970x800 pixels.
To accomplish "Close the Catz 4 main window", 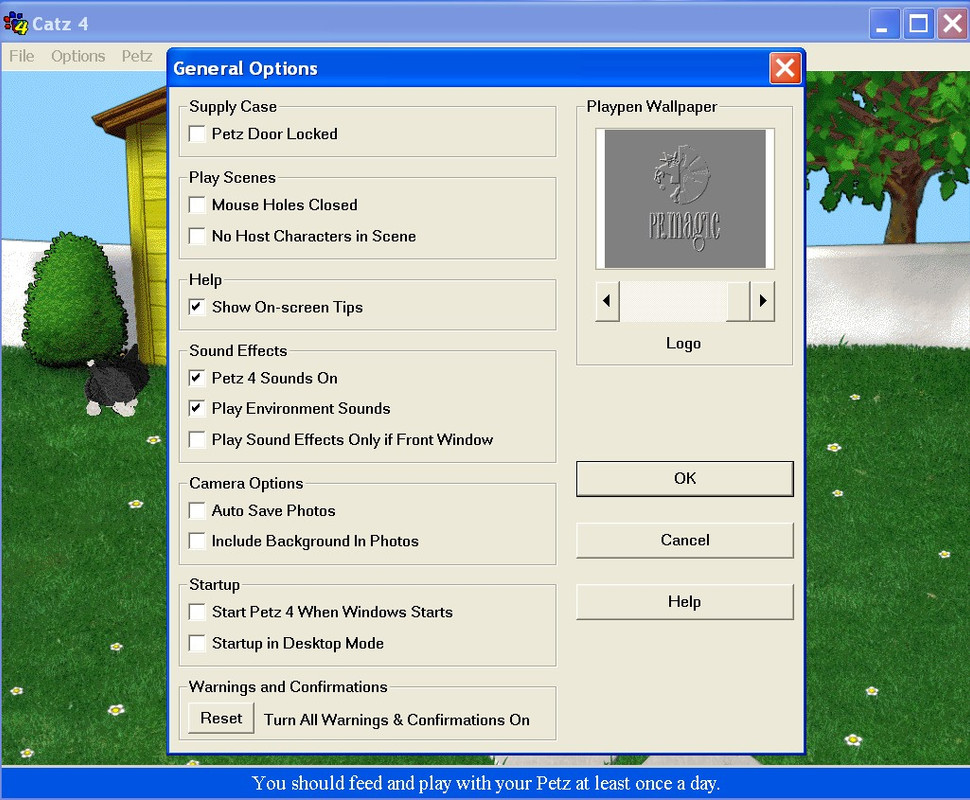I will [x=953, y=24].
